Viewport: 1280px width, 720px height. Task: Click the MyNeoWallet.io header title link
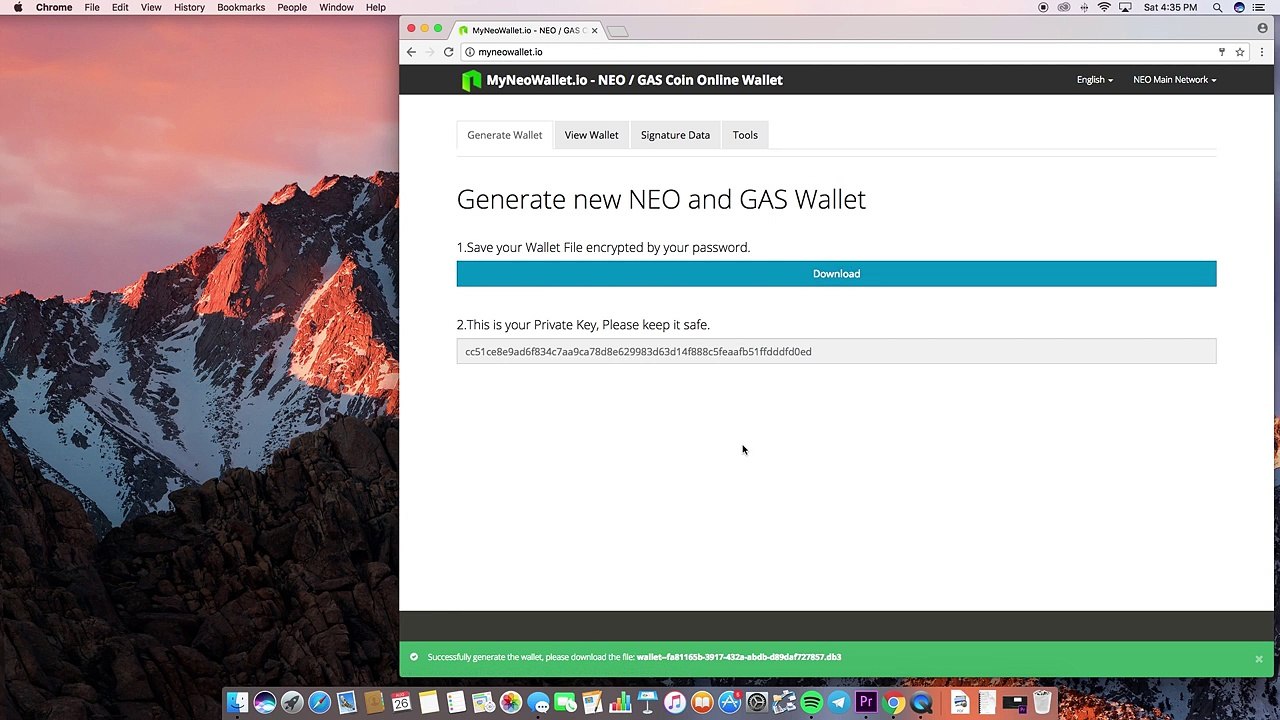point(634,80)
